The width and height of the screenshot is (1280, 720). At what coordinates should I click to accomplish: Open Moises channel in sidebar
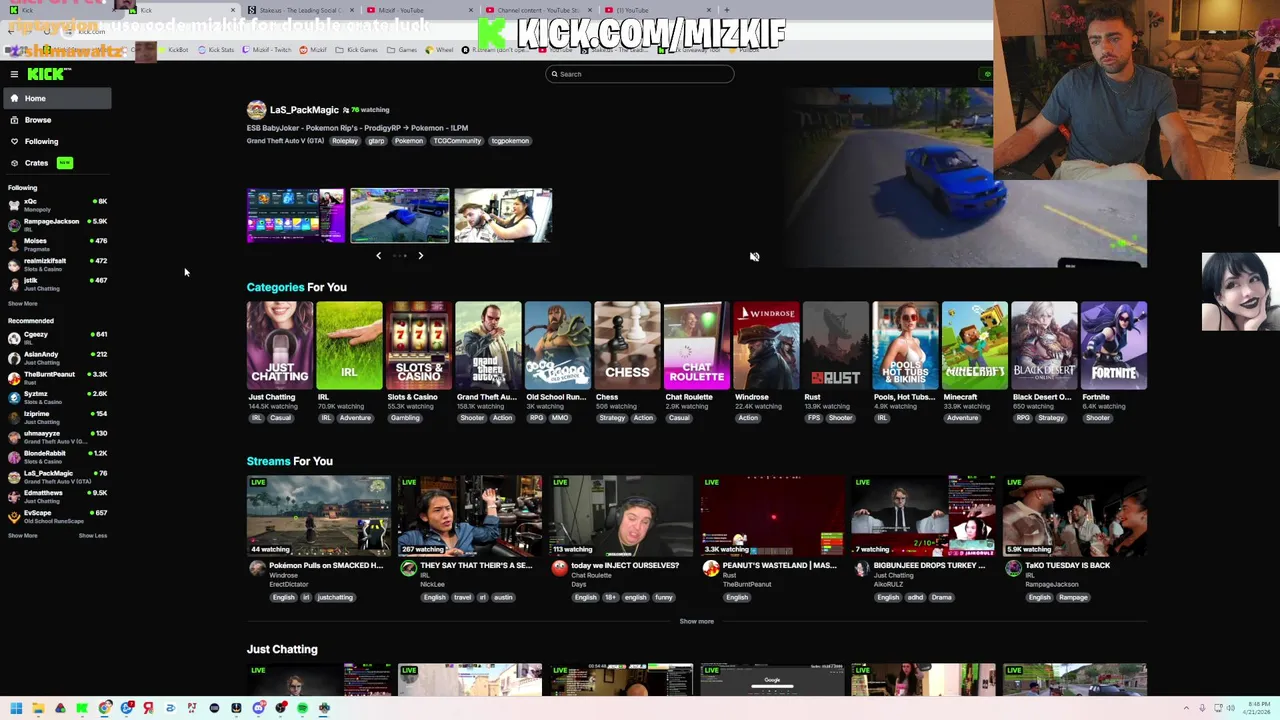[56, 244]
